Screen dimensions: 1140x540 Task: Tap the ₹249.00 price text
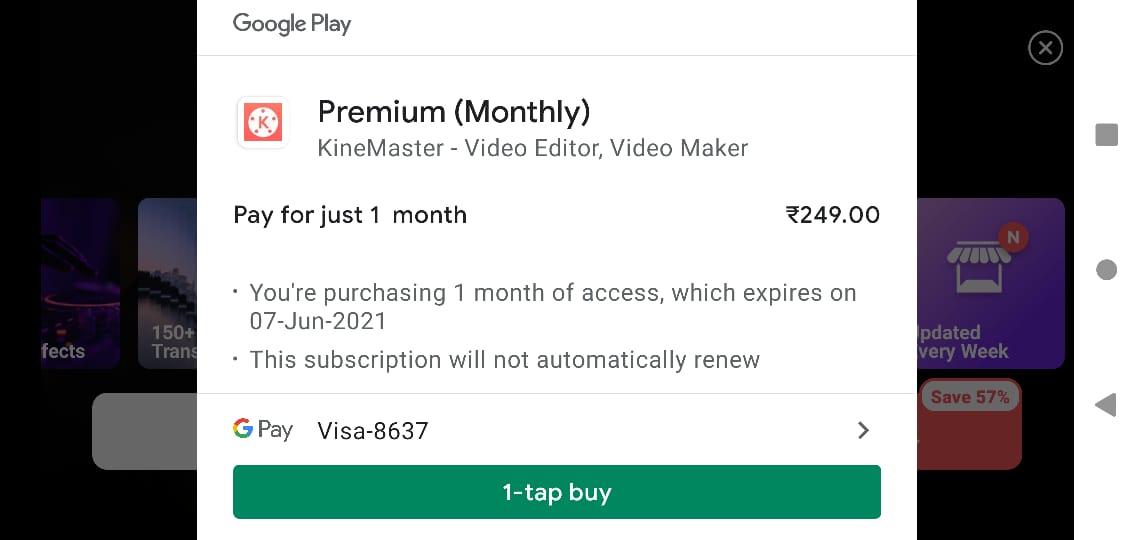[832, 215]
